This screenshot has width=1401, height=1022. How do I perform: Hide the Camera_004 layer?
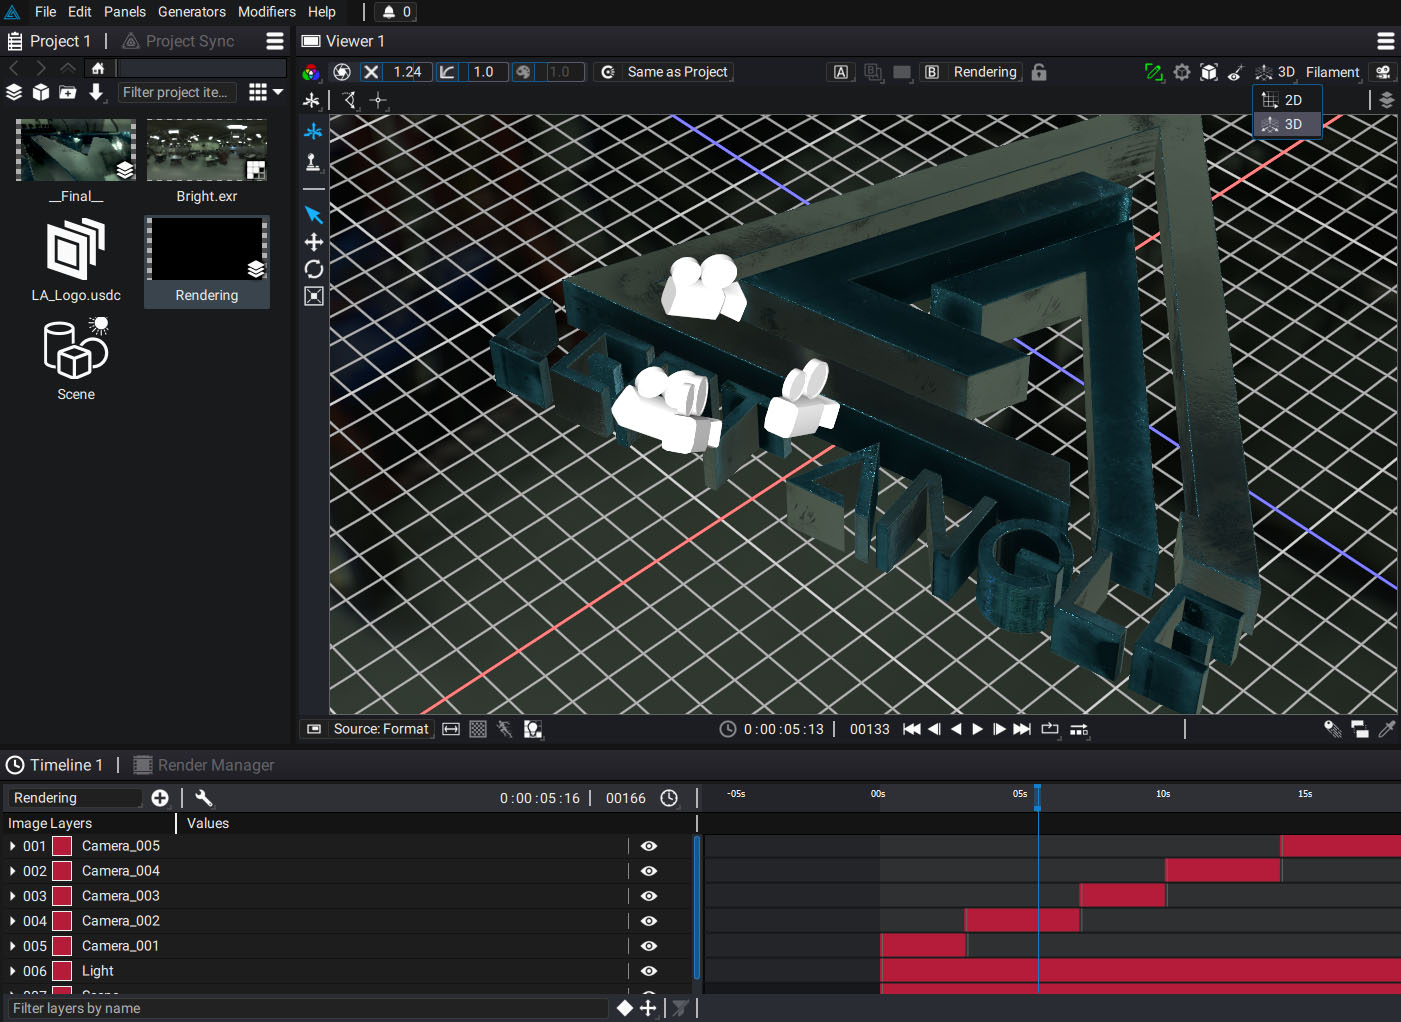[x=649, y=871]
